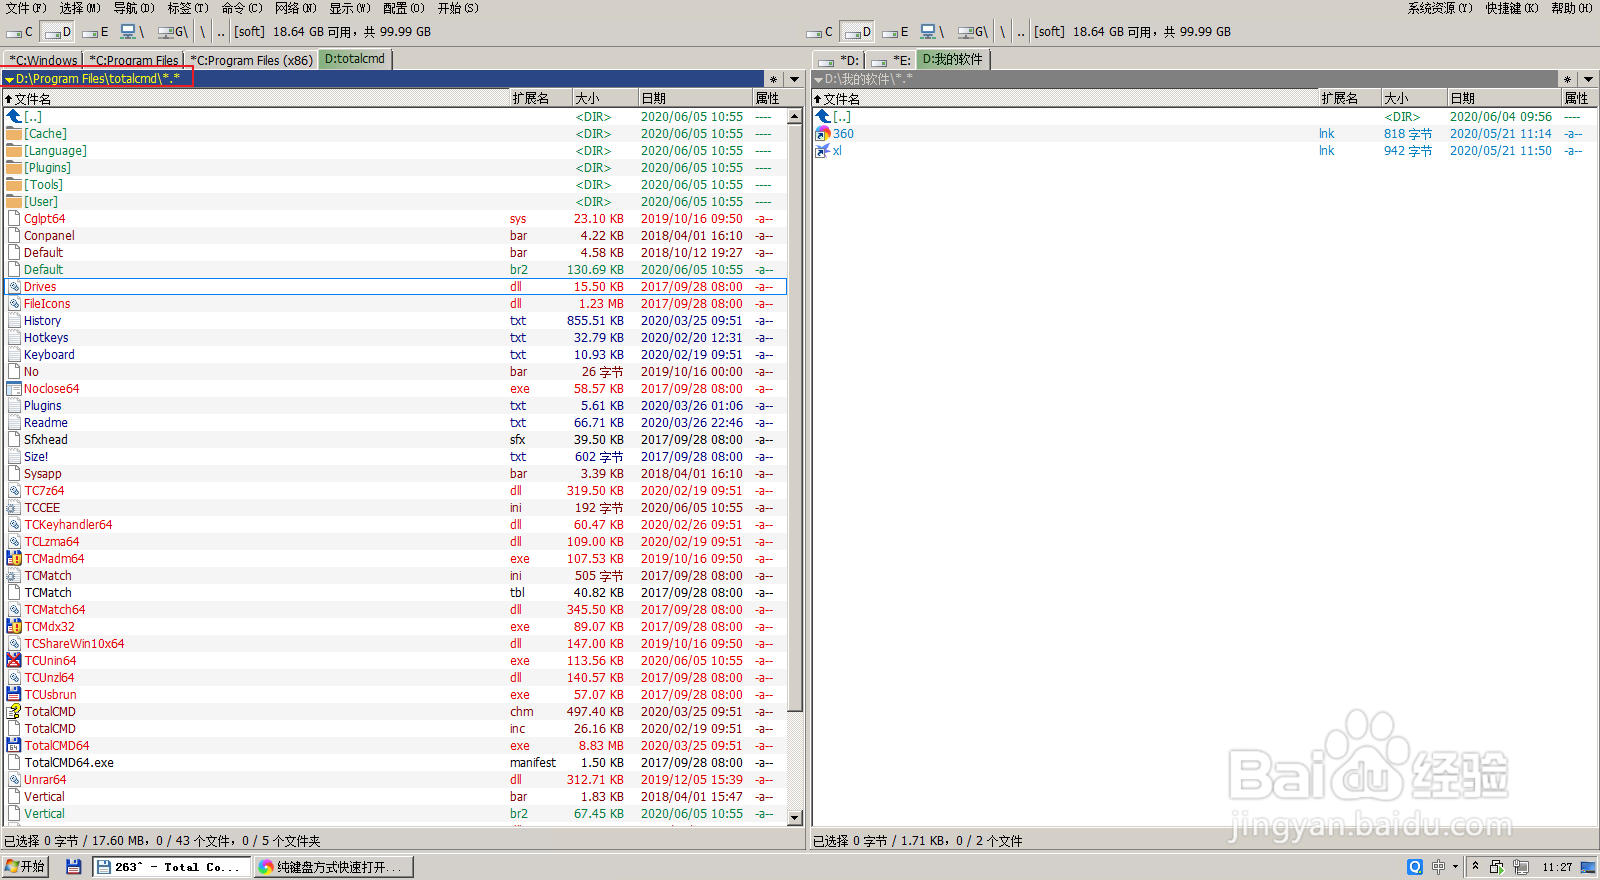Go to parent directory in right panel
1600x880 pixels.
(x=1021, y=32)
